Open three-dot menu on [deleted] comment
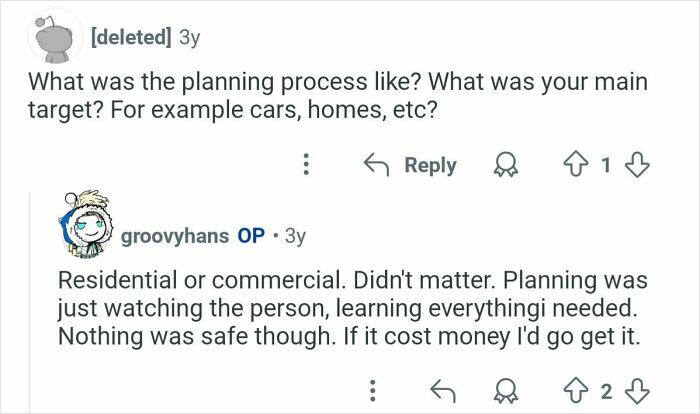Viewport: 700px width, 414px height. click(306, 165)
